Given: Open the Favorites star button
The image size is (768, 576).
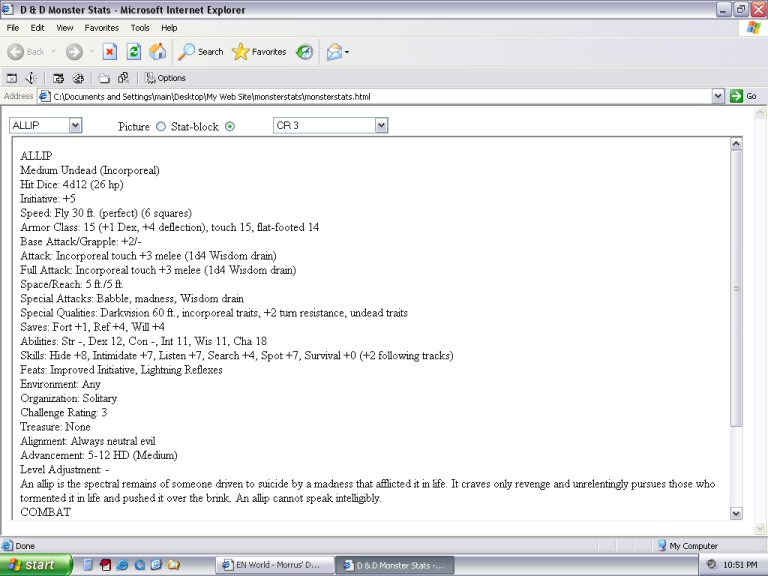Looking at the screenshot, I should click(x=259, y=51).
